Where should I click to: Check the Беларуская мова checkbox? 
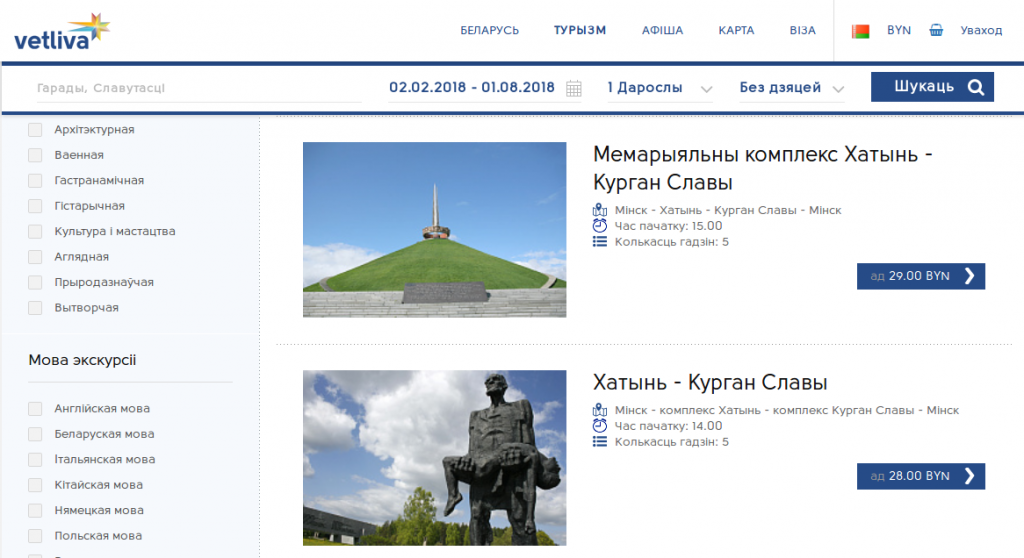pos(35,435)
